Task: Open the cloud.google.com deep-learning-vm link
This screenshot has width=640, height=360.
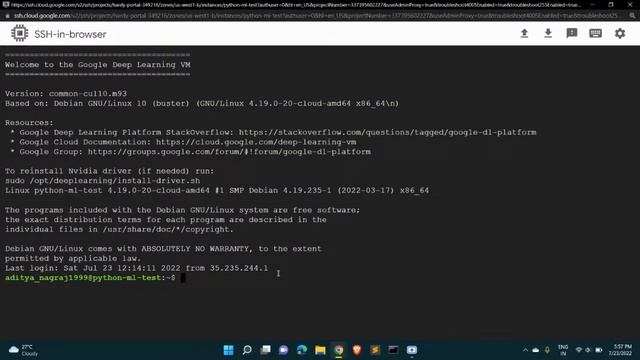Action: tap(256, 142)
